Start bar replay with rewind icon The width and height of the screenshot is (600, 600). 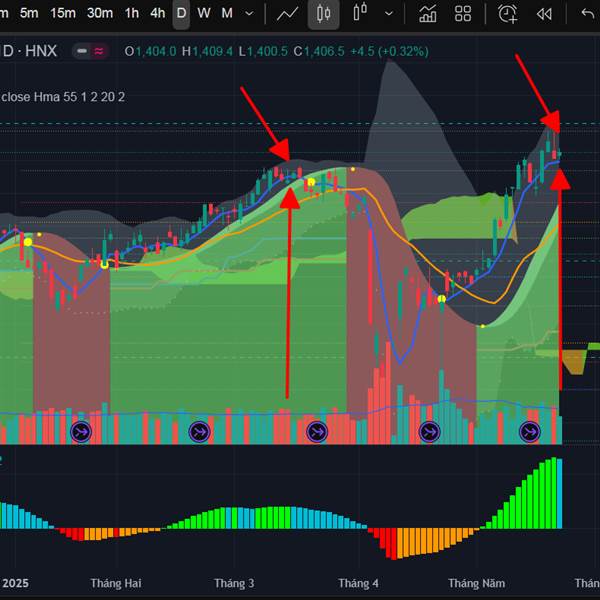coord(544,14)
